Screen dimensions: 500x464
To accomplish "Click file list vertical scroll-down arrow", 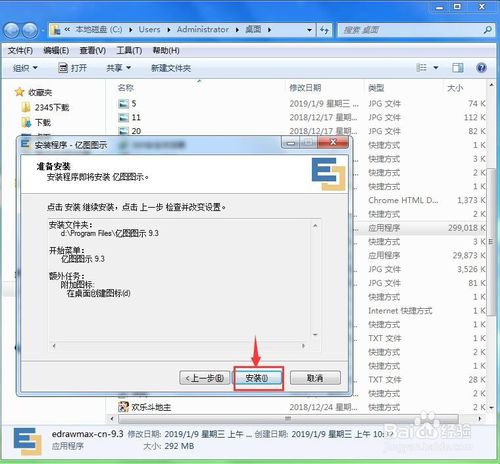I will 492,407.
